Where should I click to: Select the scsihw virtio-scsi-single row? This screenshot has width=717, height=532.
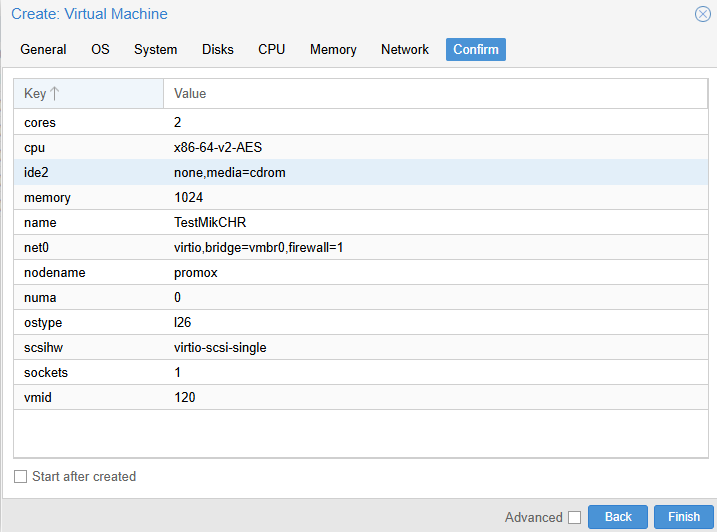361,348
